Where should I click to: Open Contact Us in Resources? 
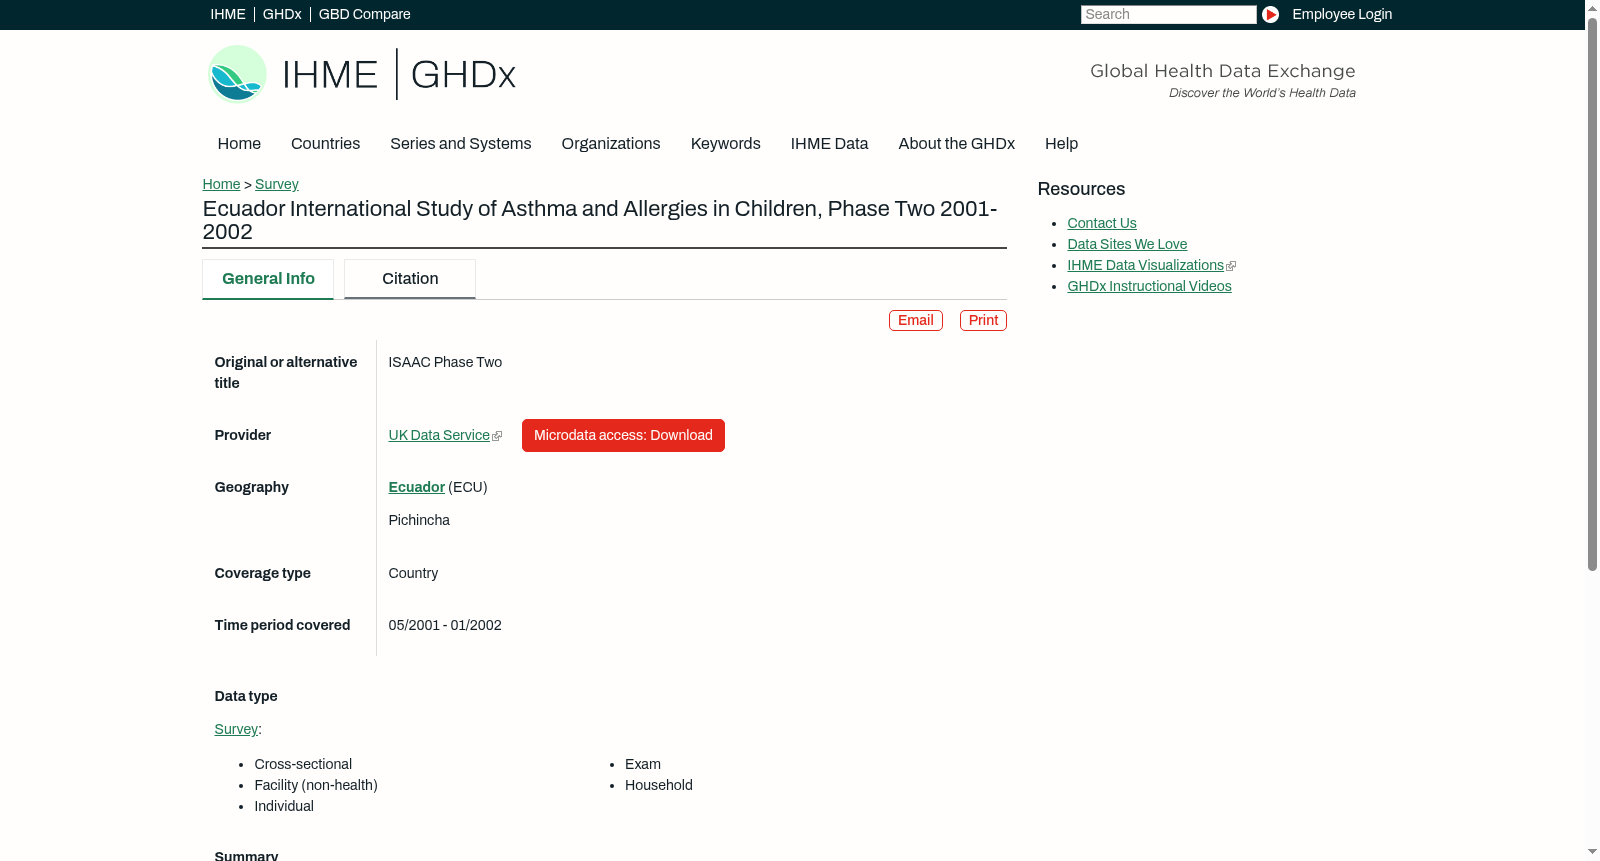point(1102,224)
